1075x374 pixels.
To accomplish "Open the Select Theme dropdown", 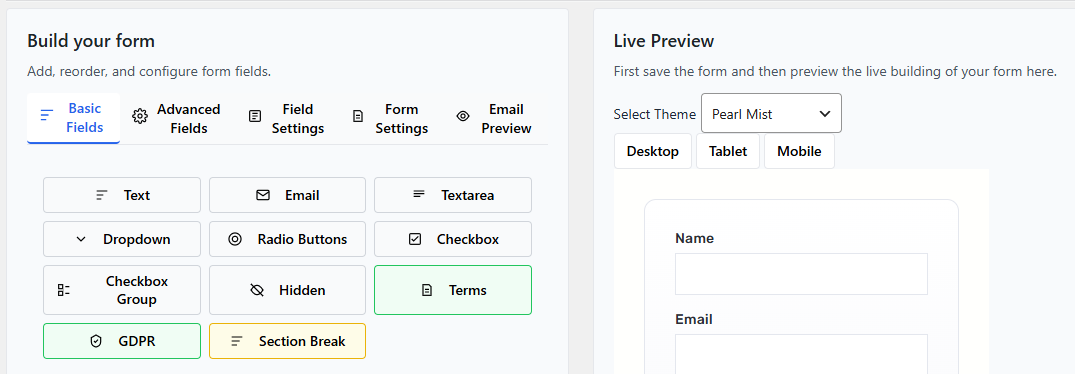I will coord(771,114).
